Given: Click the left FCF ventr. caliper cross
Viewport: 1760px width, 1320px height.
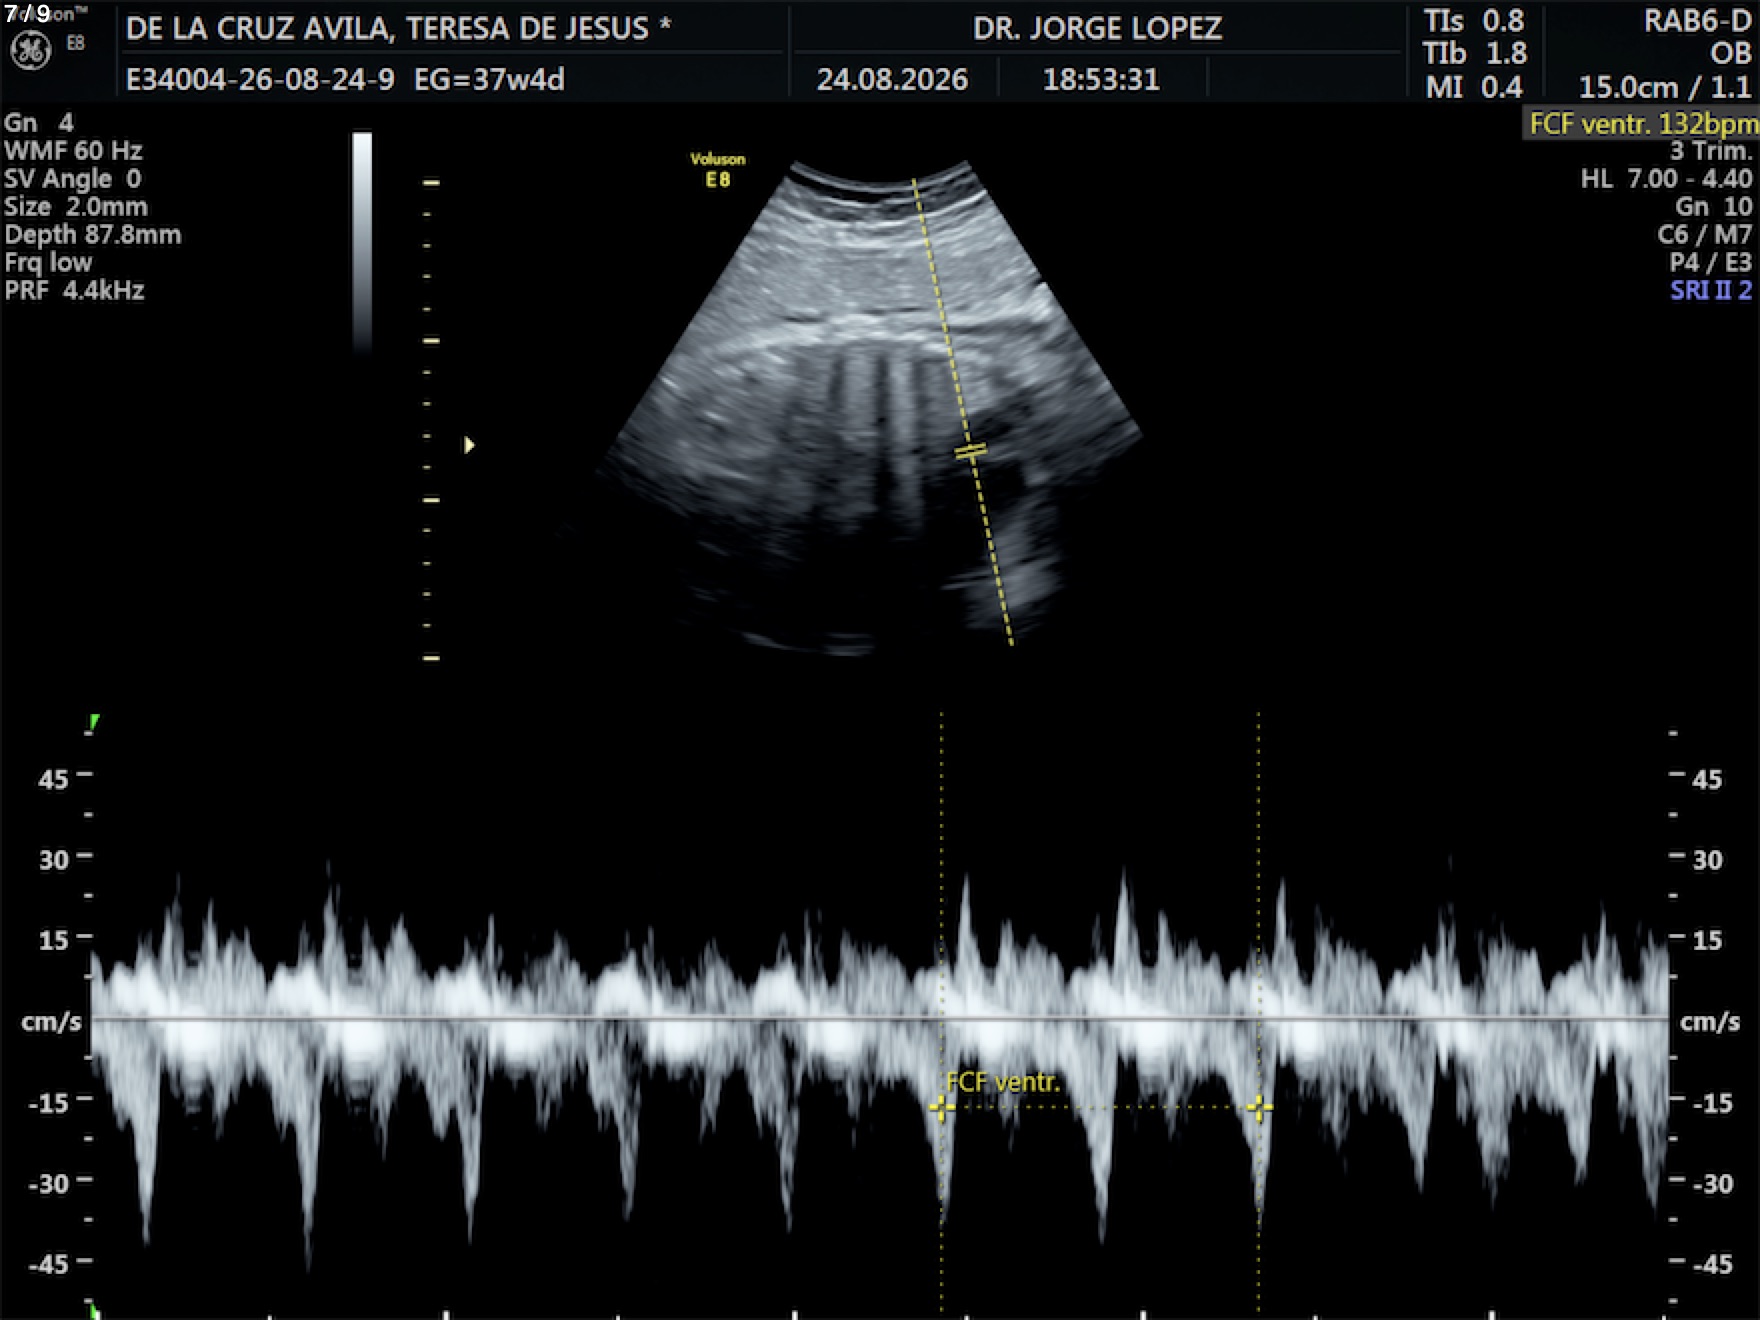Looking at the screenshot, I should pyautogui.click(x=941, y=1107).
